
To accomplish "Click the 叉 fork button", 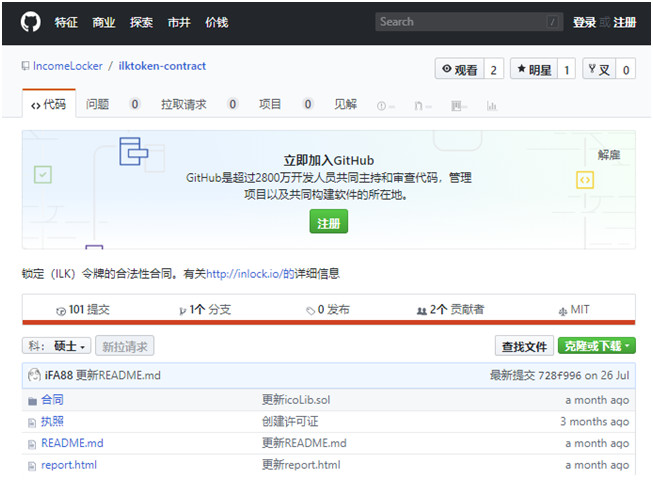I will click(x=599, y=69).
